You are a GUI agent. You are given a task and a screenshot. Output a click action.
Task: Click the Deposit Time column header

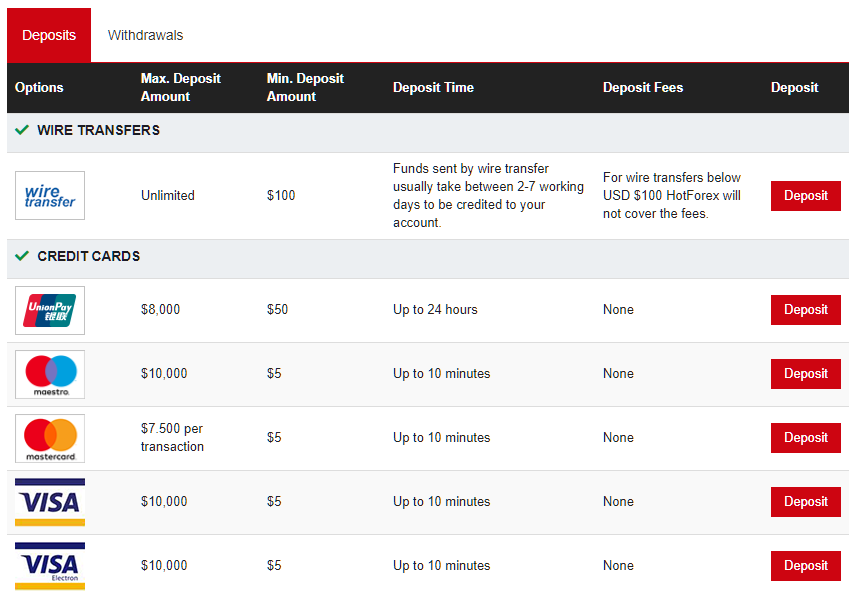click(433, 87)
